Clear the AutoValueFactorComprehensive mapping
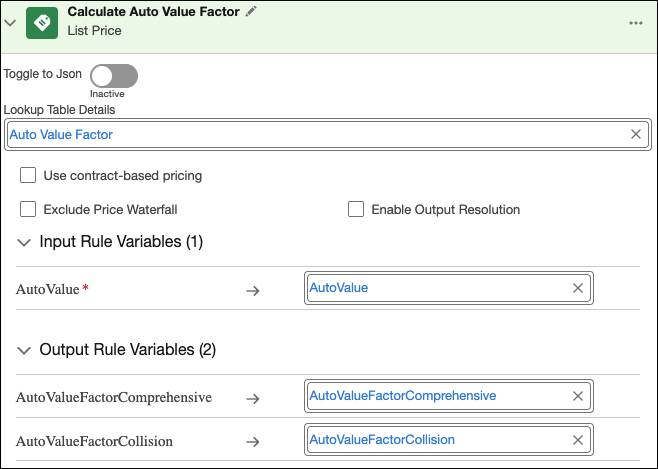The image size is (658, 469). point(578,396)
